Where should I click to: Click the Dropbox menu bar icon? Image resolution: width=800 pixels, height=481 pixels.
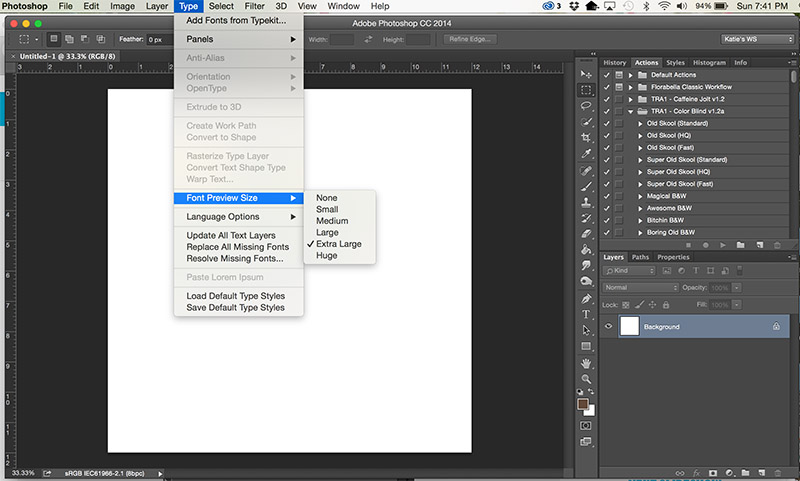[x=574, y=6]
